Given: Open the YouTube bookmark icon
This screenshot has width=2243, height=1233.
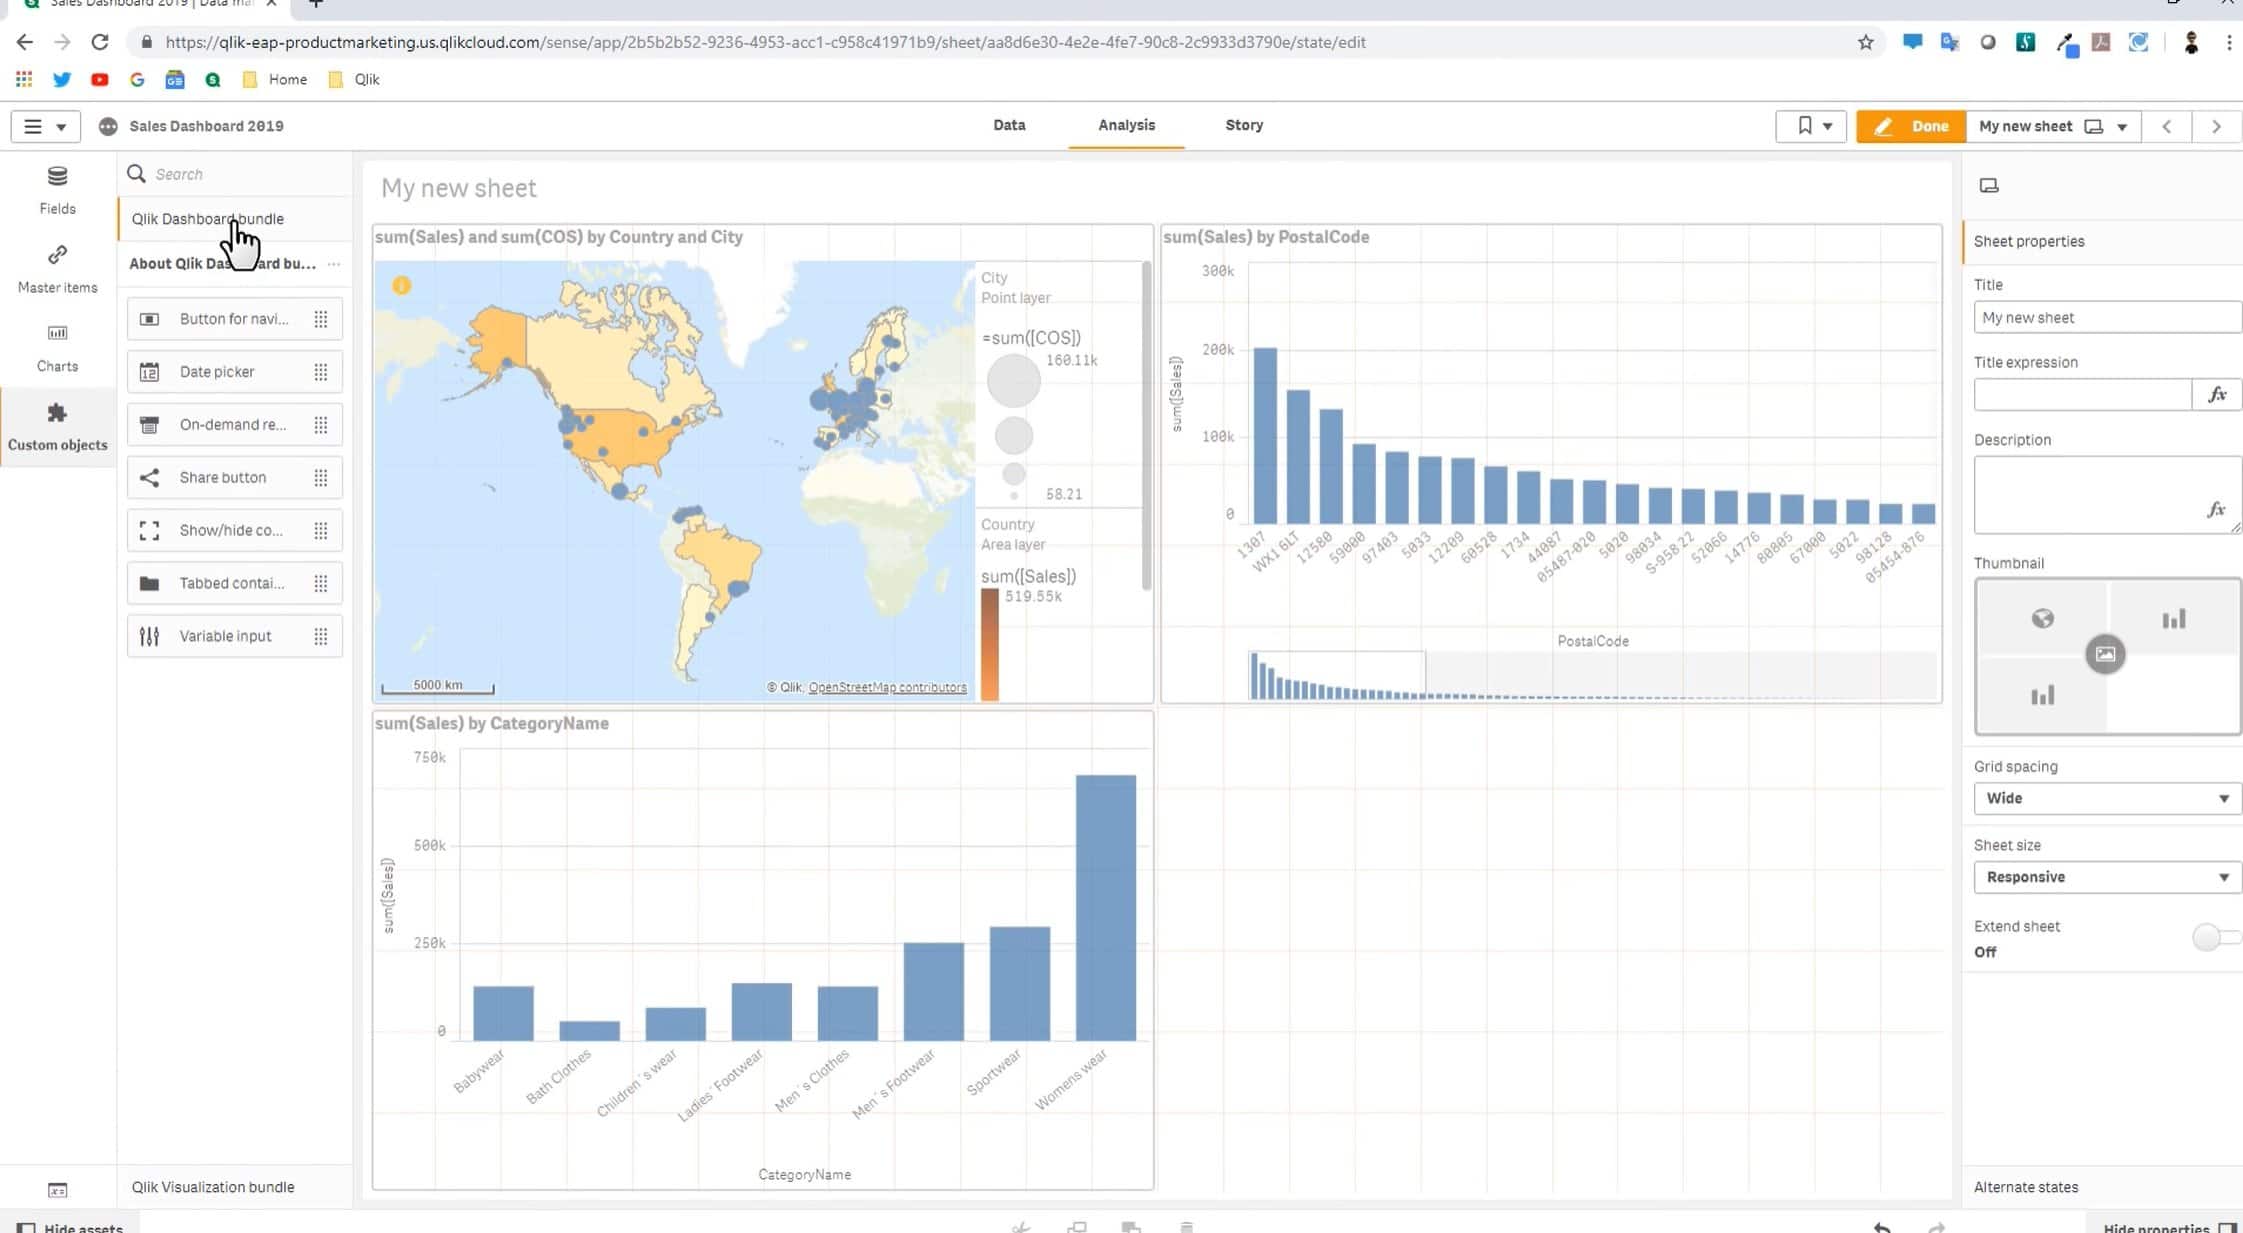Looking at the screenshot, I should coord(100,79).
